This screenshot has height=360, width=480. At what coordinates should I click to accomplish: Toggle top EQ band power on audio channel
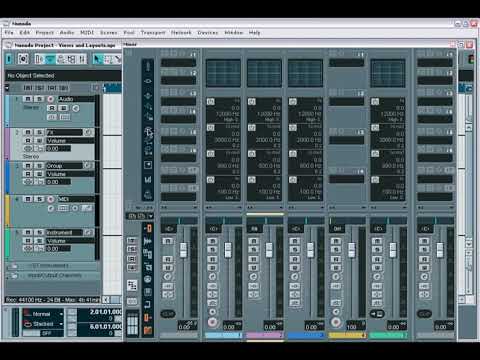(x=211, y=102)
